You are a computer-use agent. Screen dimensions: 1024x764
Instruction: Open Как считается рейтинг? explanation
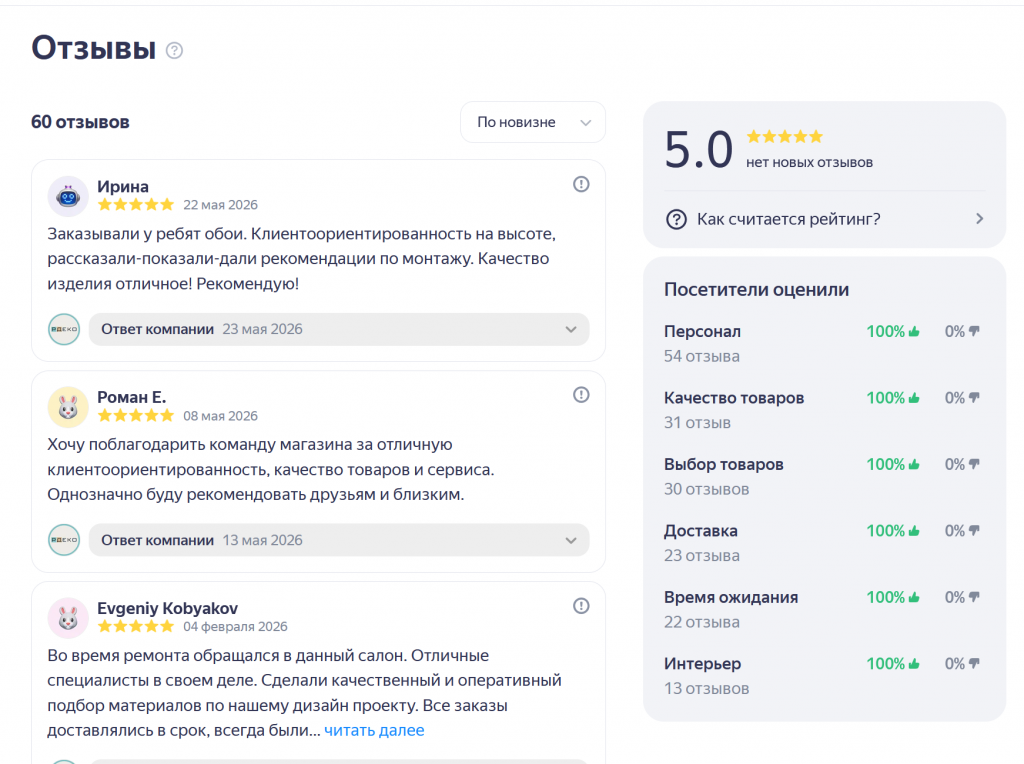(824, 219)
